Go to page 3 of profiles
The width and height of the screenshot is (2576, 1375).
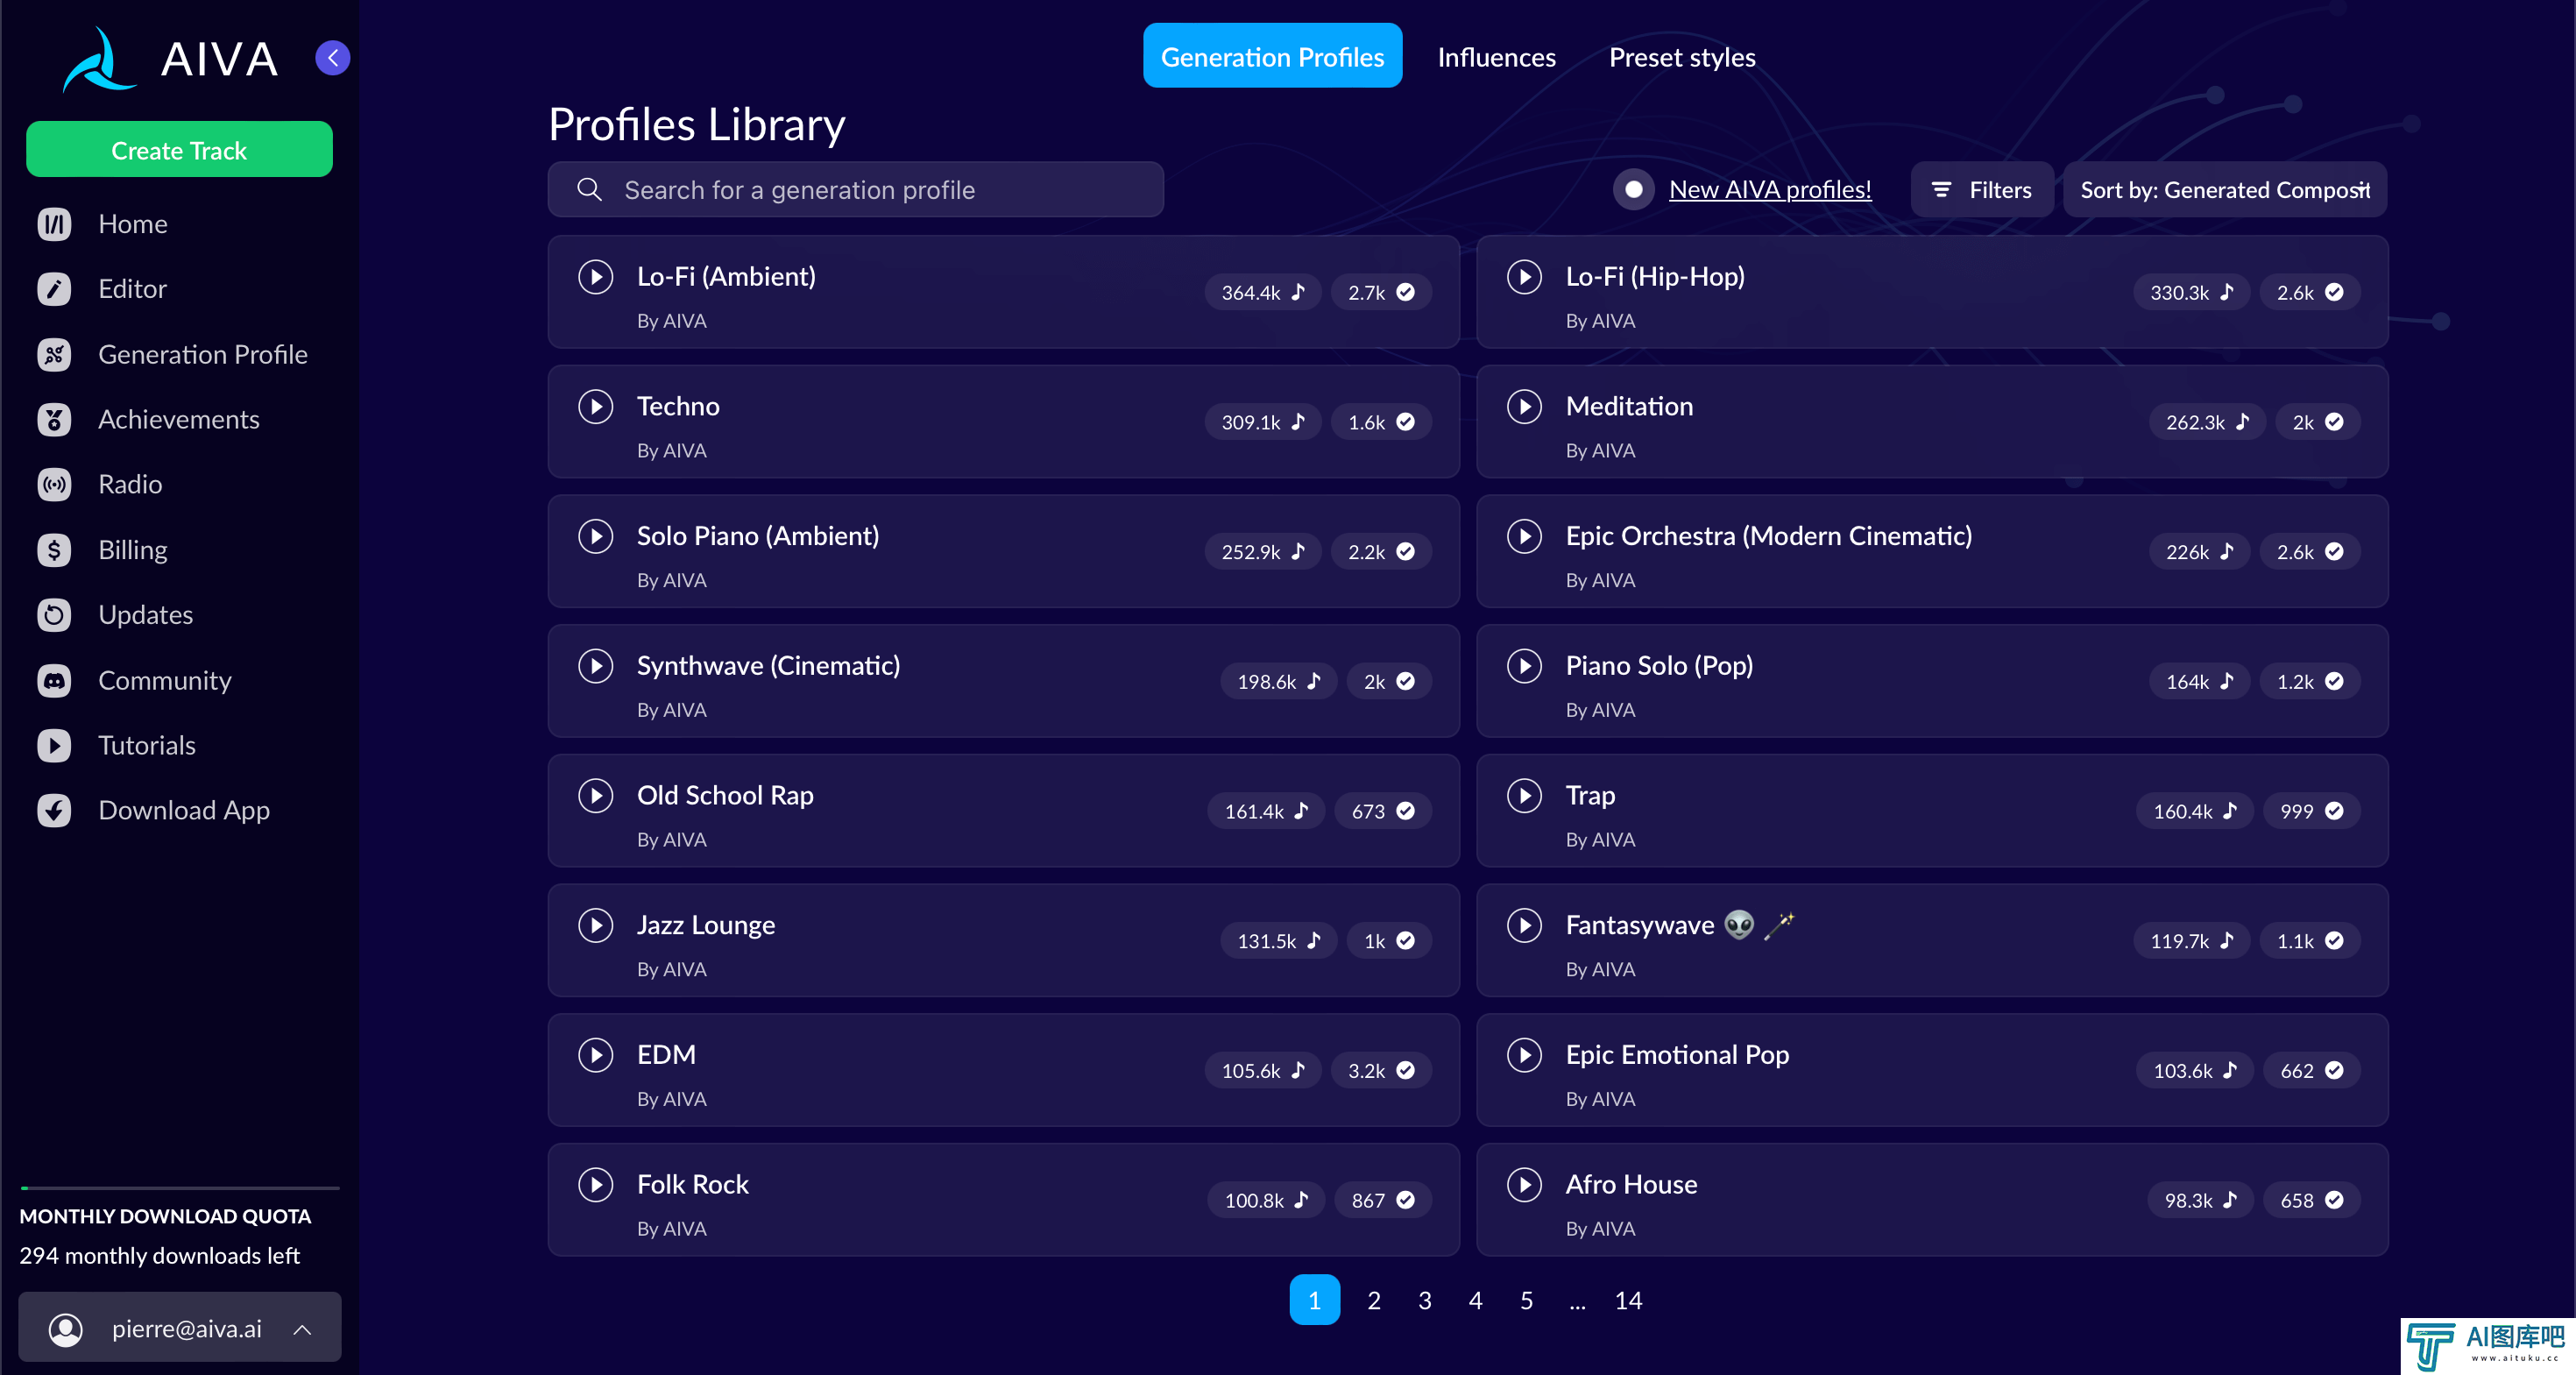tap(1425, 1300)
